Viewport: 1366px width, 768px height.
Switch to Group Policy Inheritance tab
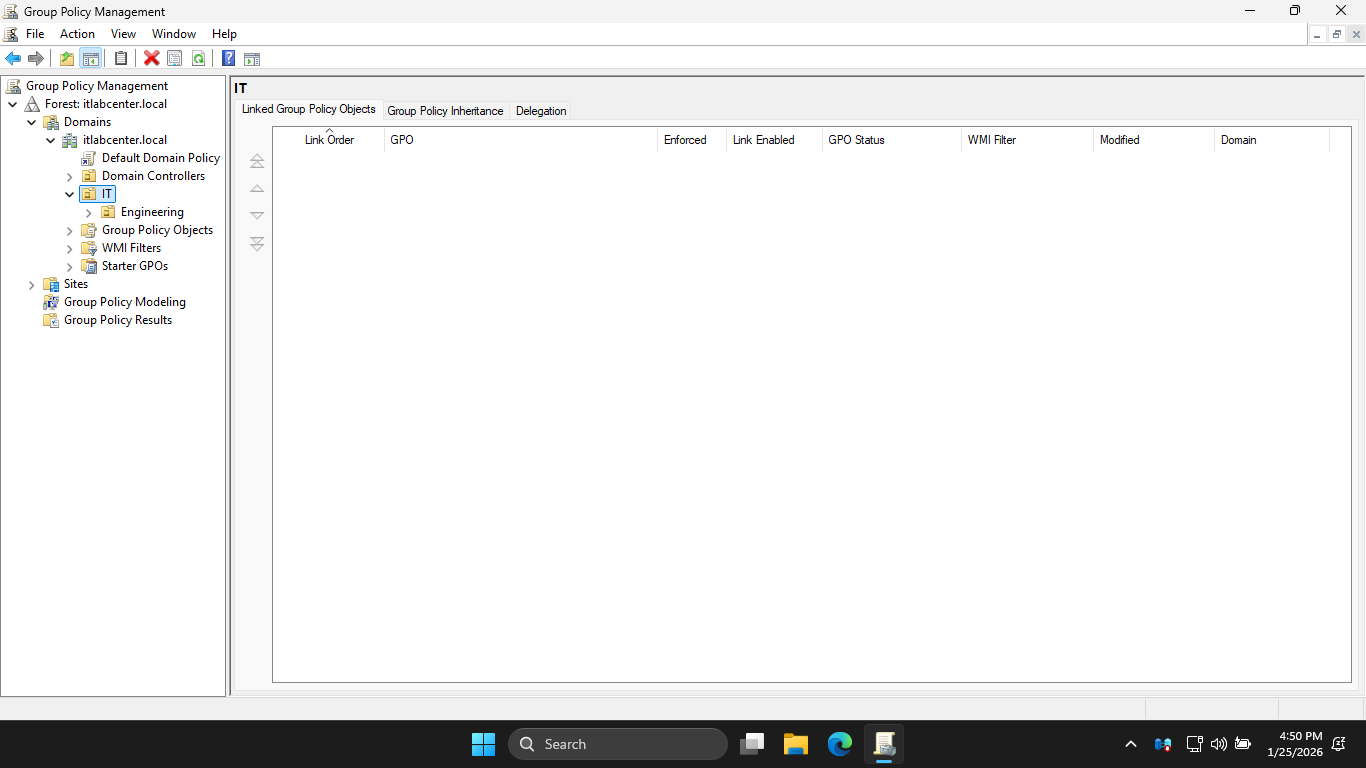[x=445, y=111]
